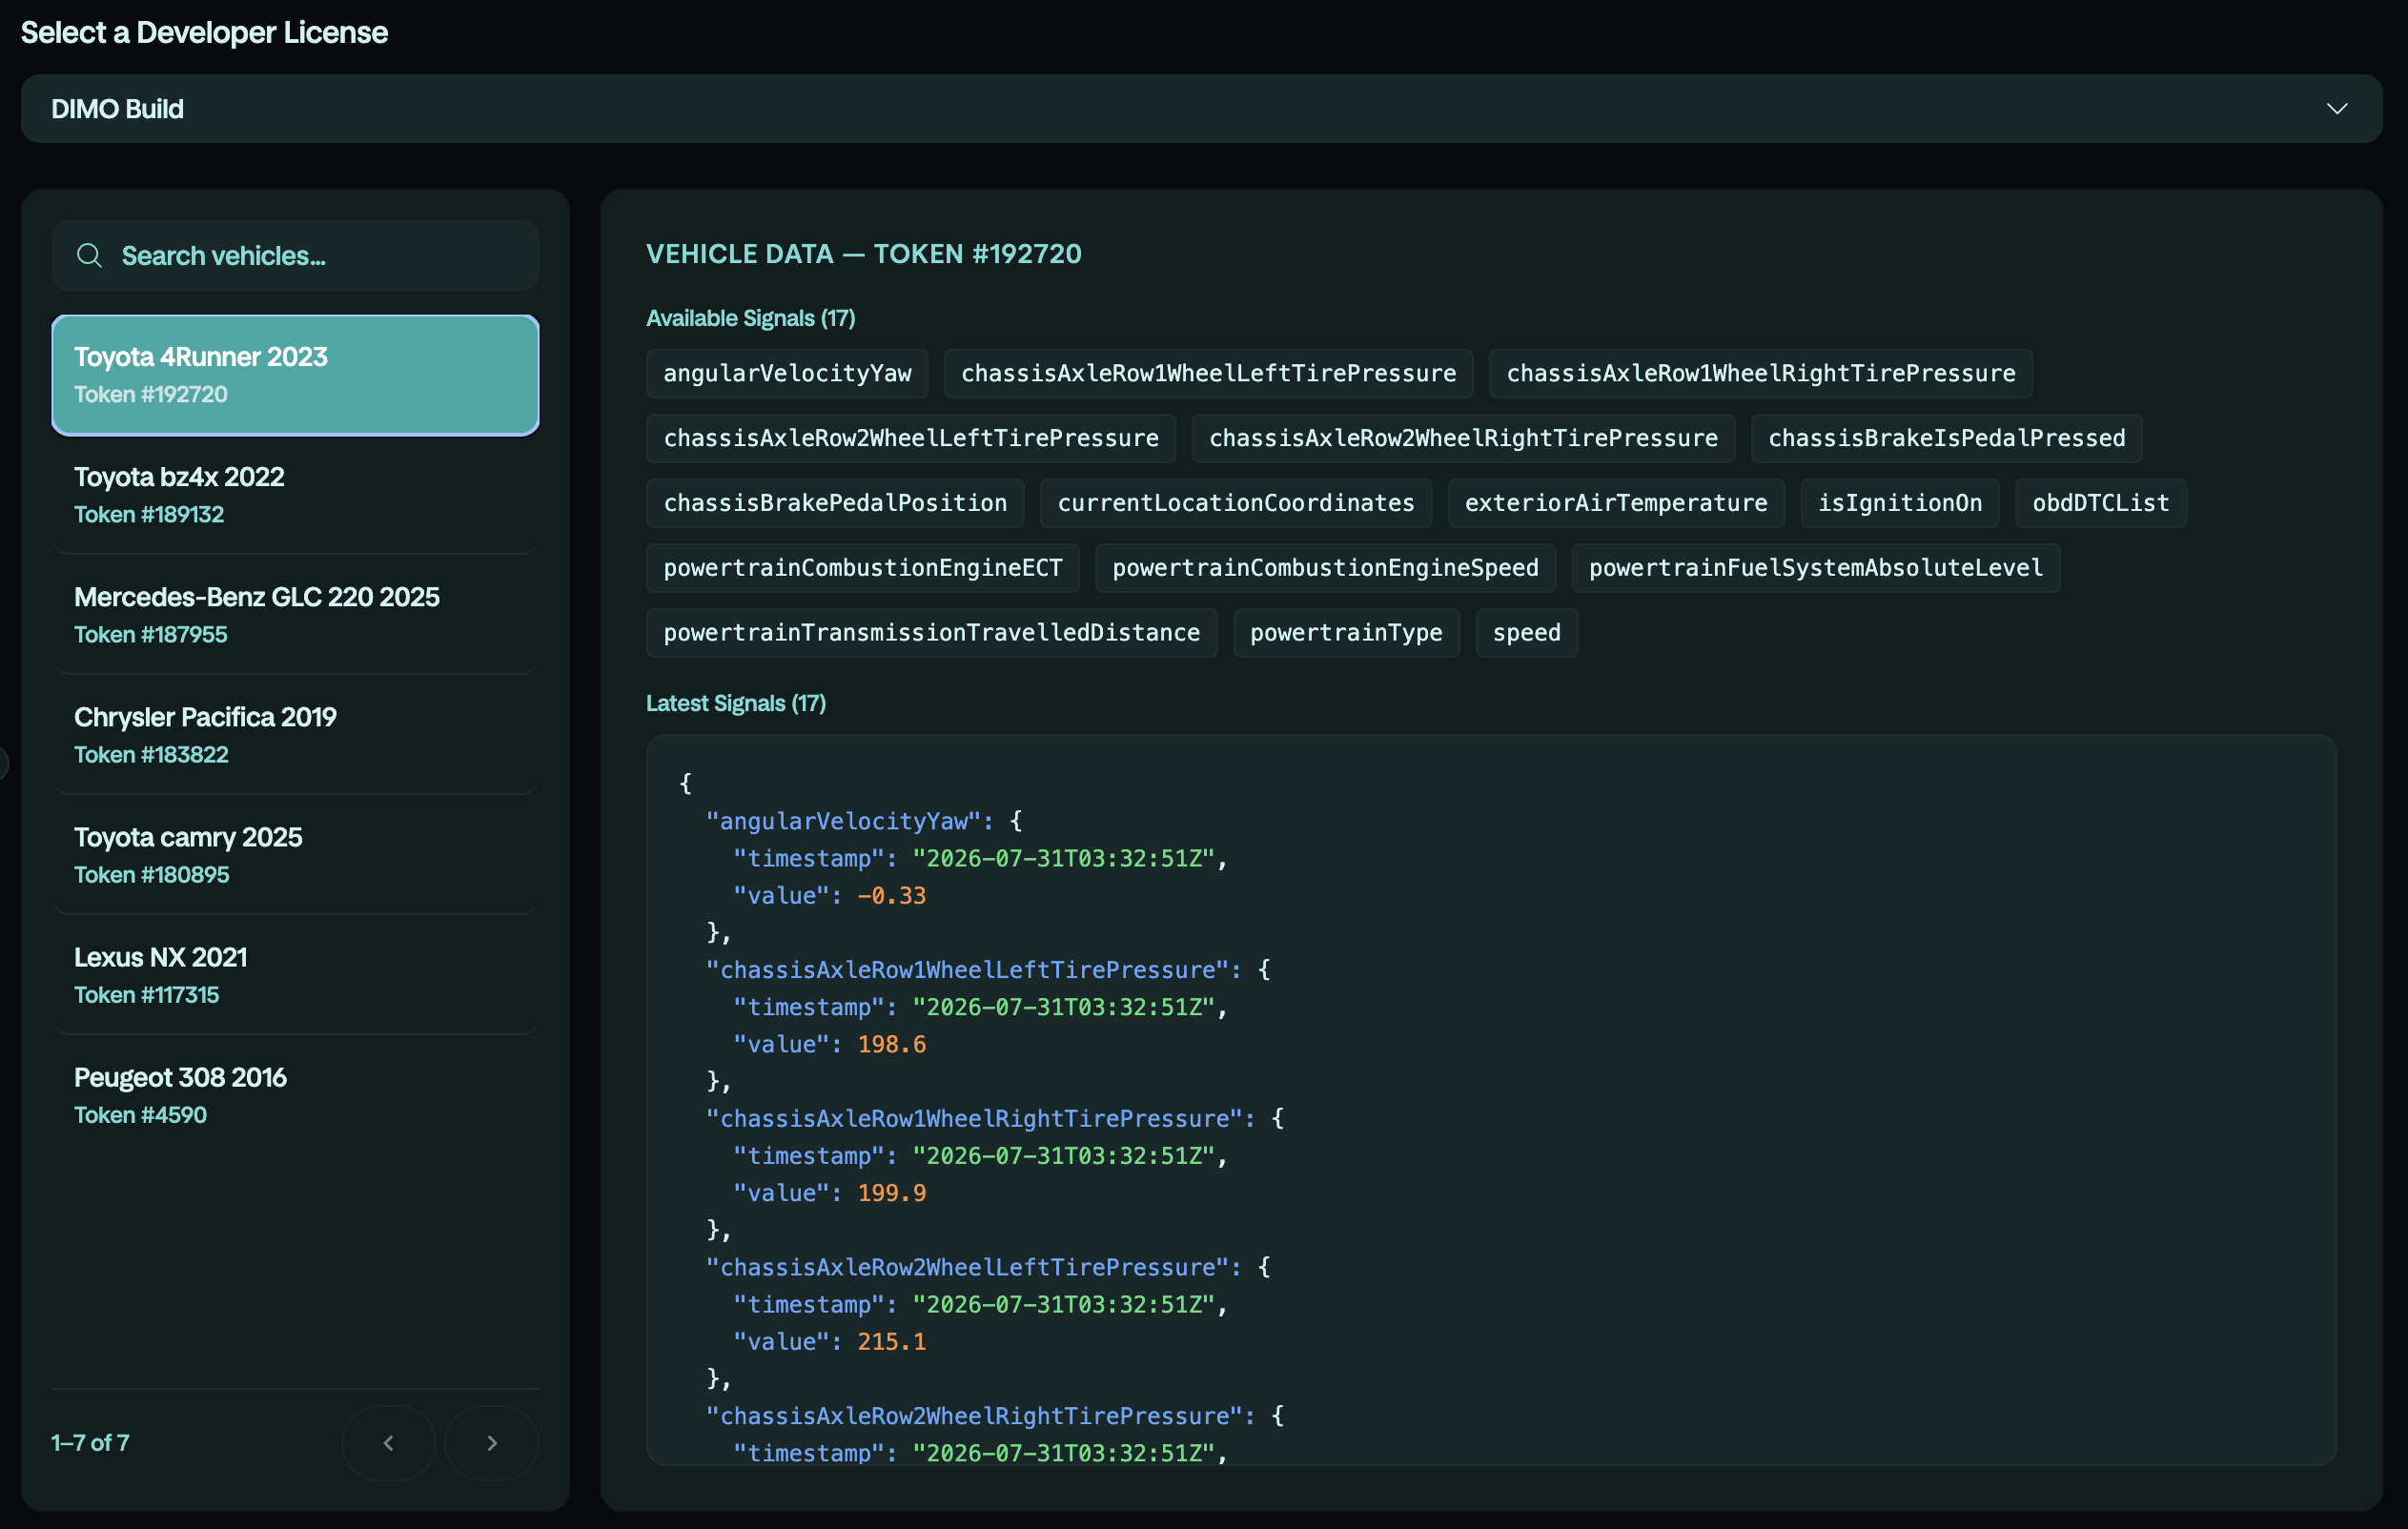
Task: Click Token #187955 label
Action: pos(151,635)
